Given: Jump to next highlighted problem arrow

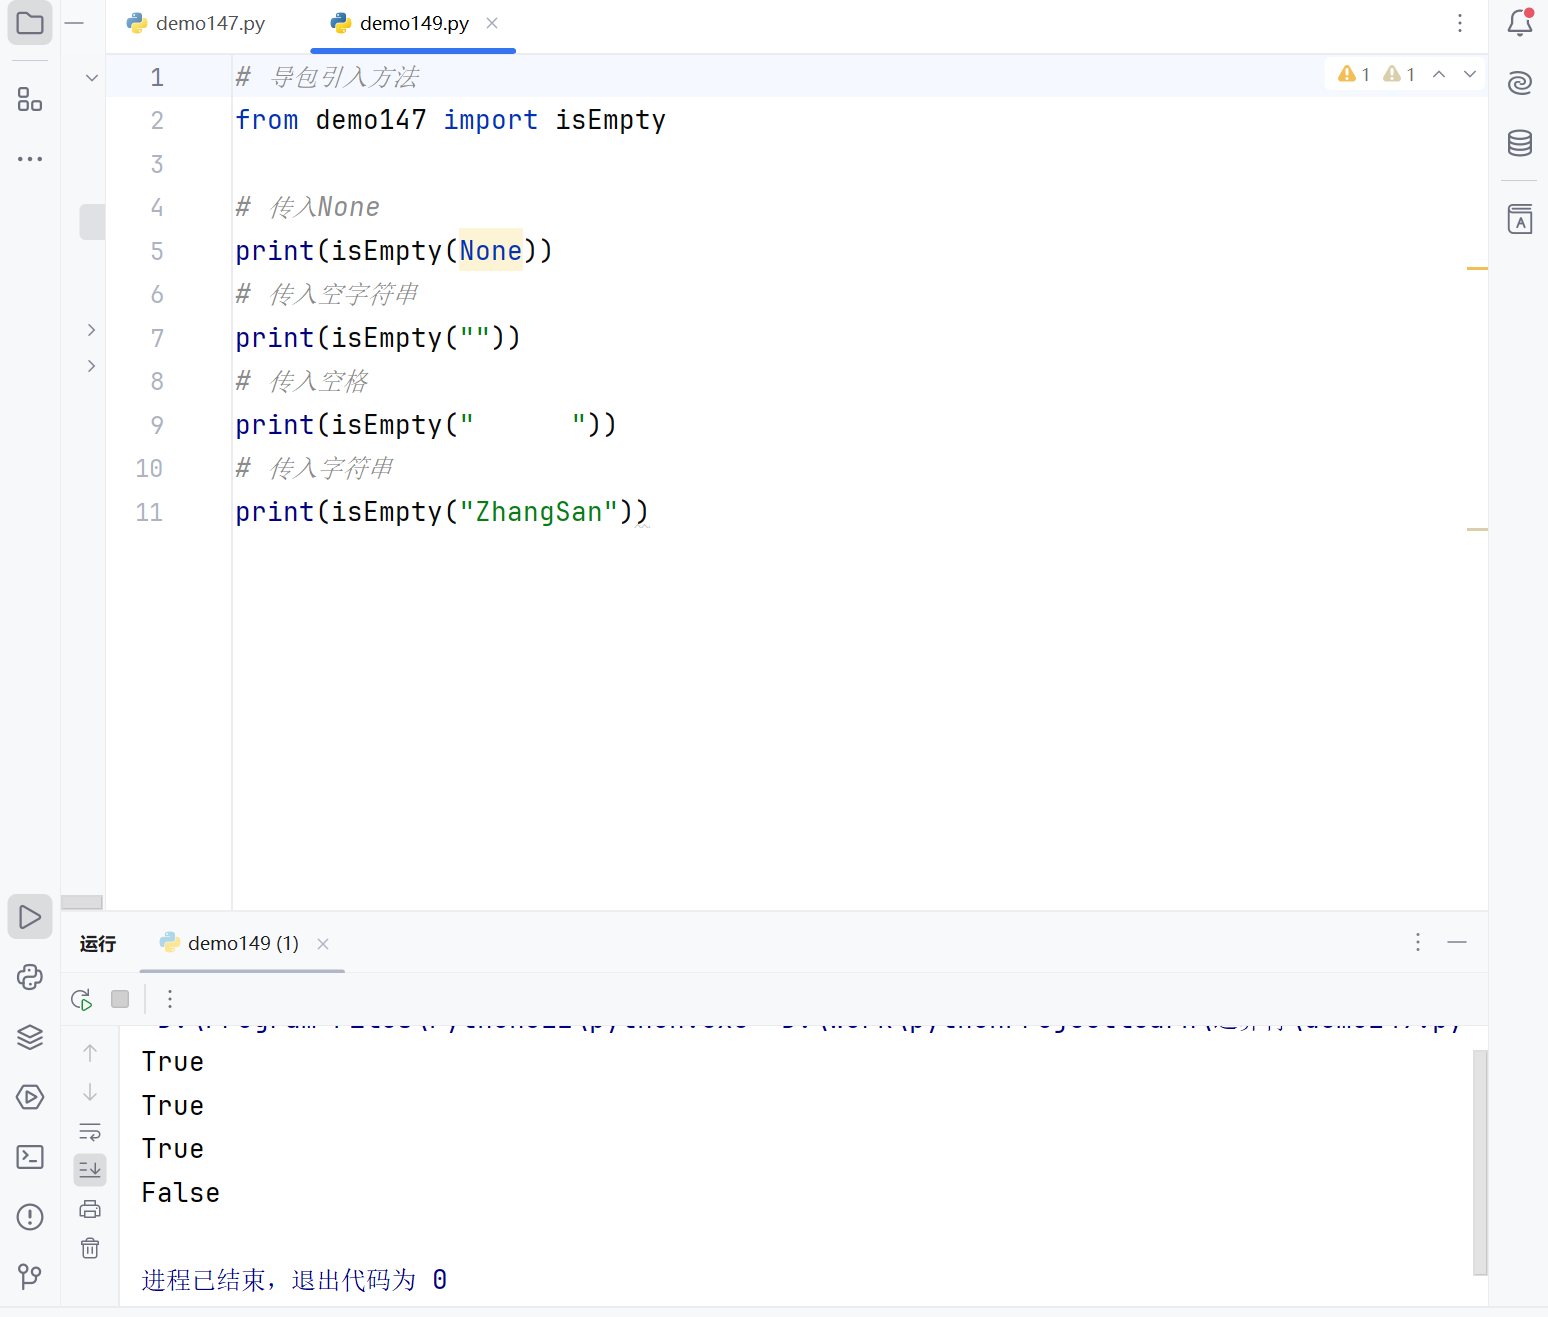Looking at the screenshot, I should pos(1470,74).
